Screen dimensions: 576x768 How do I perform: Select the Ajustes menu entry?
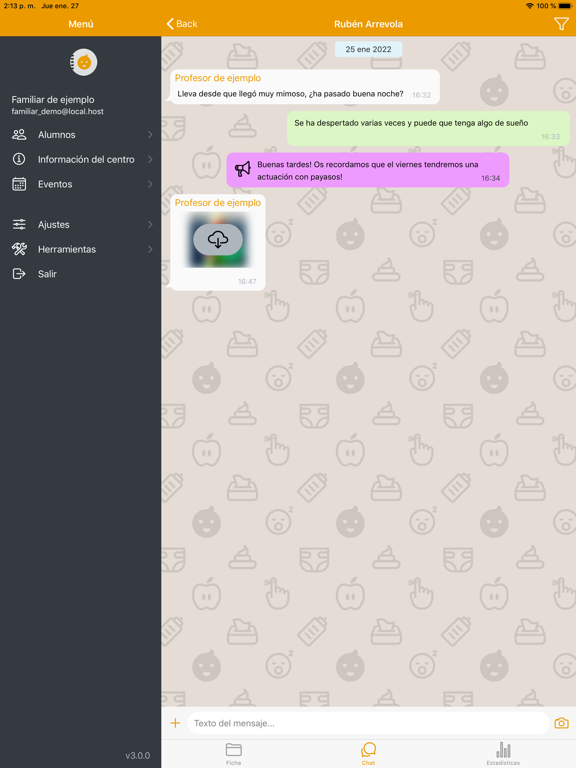coord(80,224)
